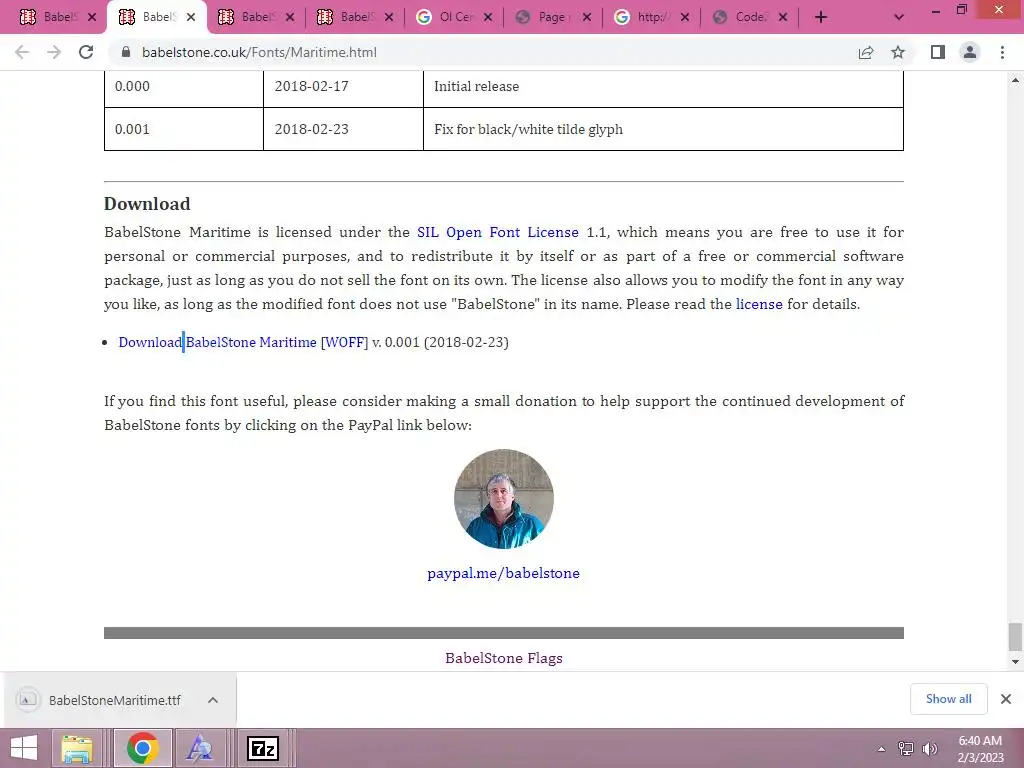The height and width of the screenshot is (768, 1024).
Task: Click the 'Initial release' table cell
Action: (x=663, y=87)
